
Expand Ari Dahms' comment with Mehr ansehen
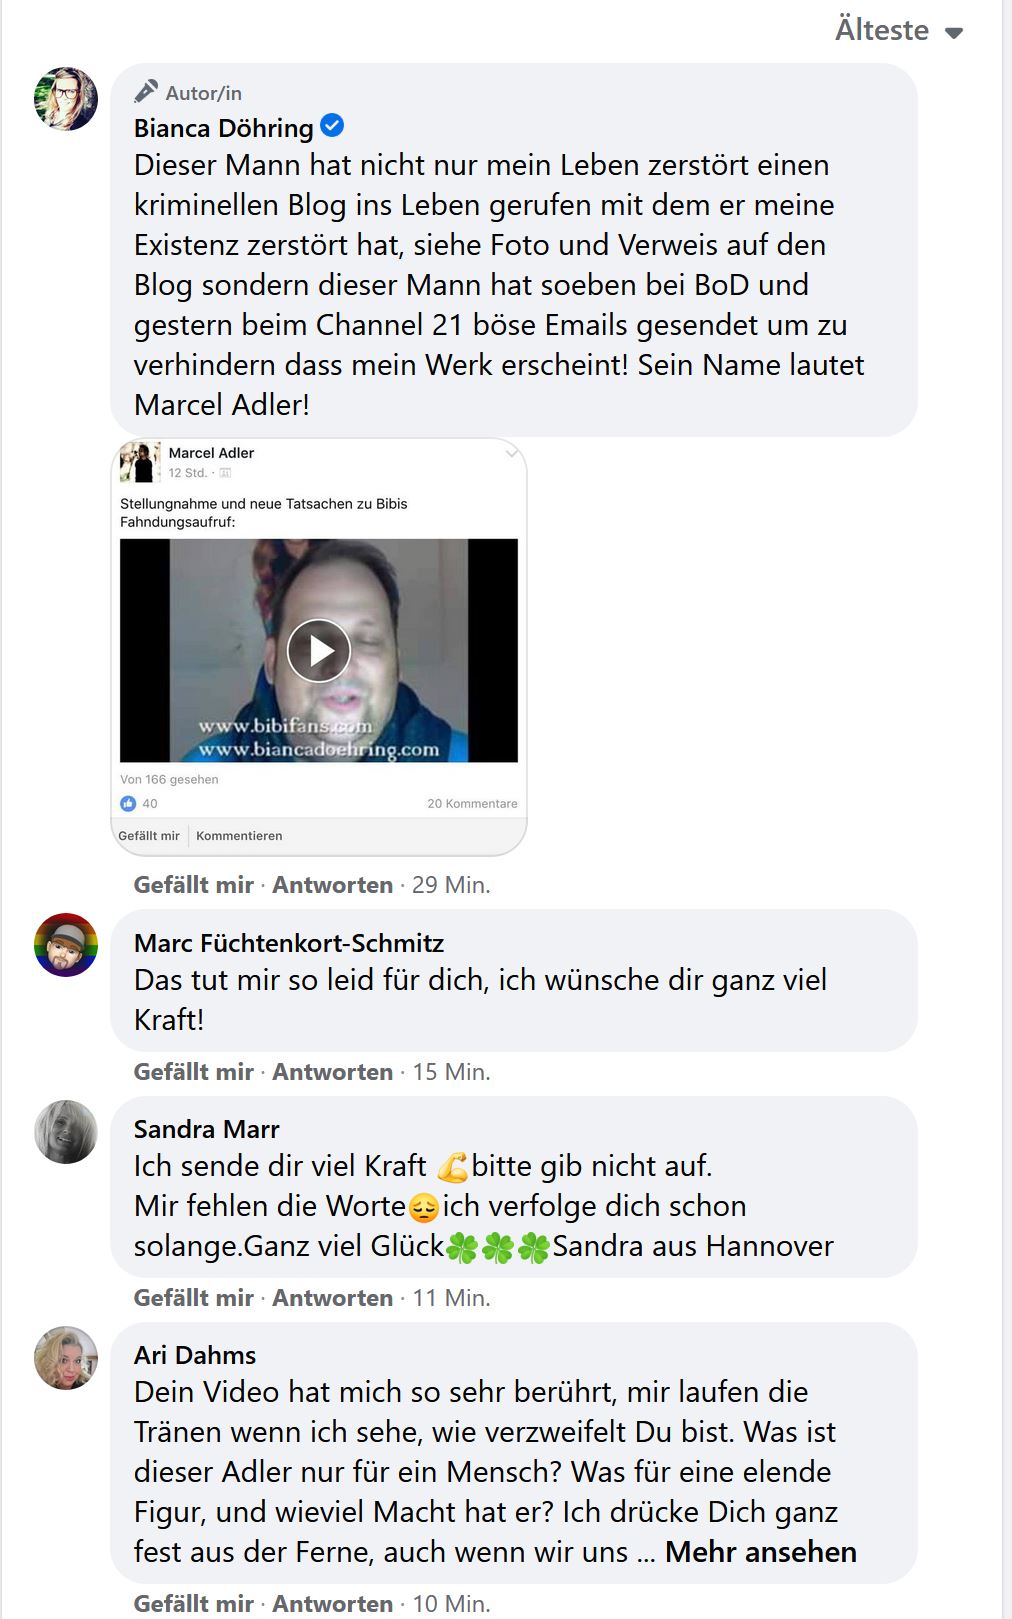point(761,1552)
